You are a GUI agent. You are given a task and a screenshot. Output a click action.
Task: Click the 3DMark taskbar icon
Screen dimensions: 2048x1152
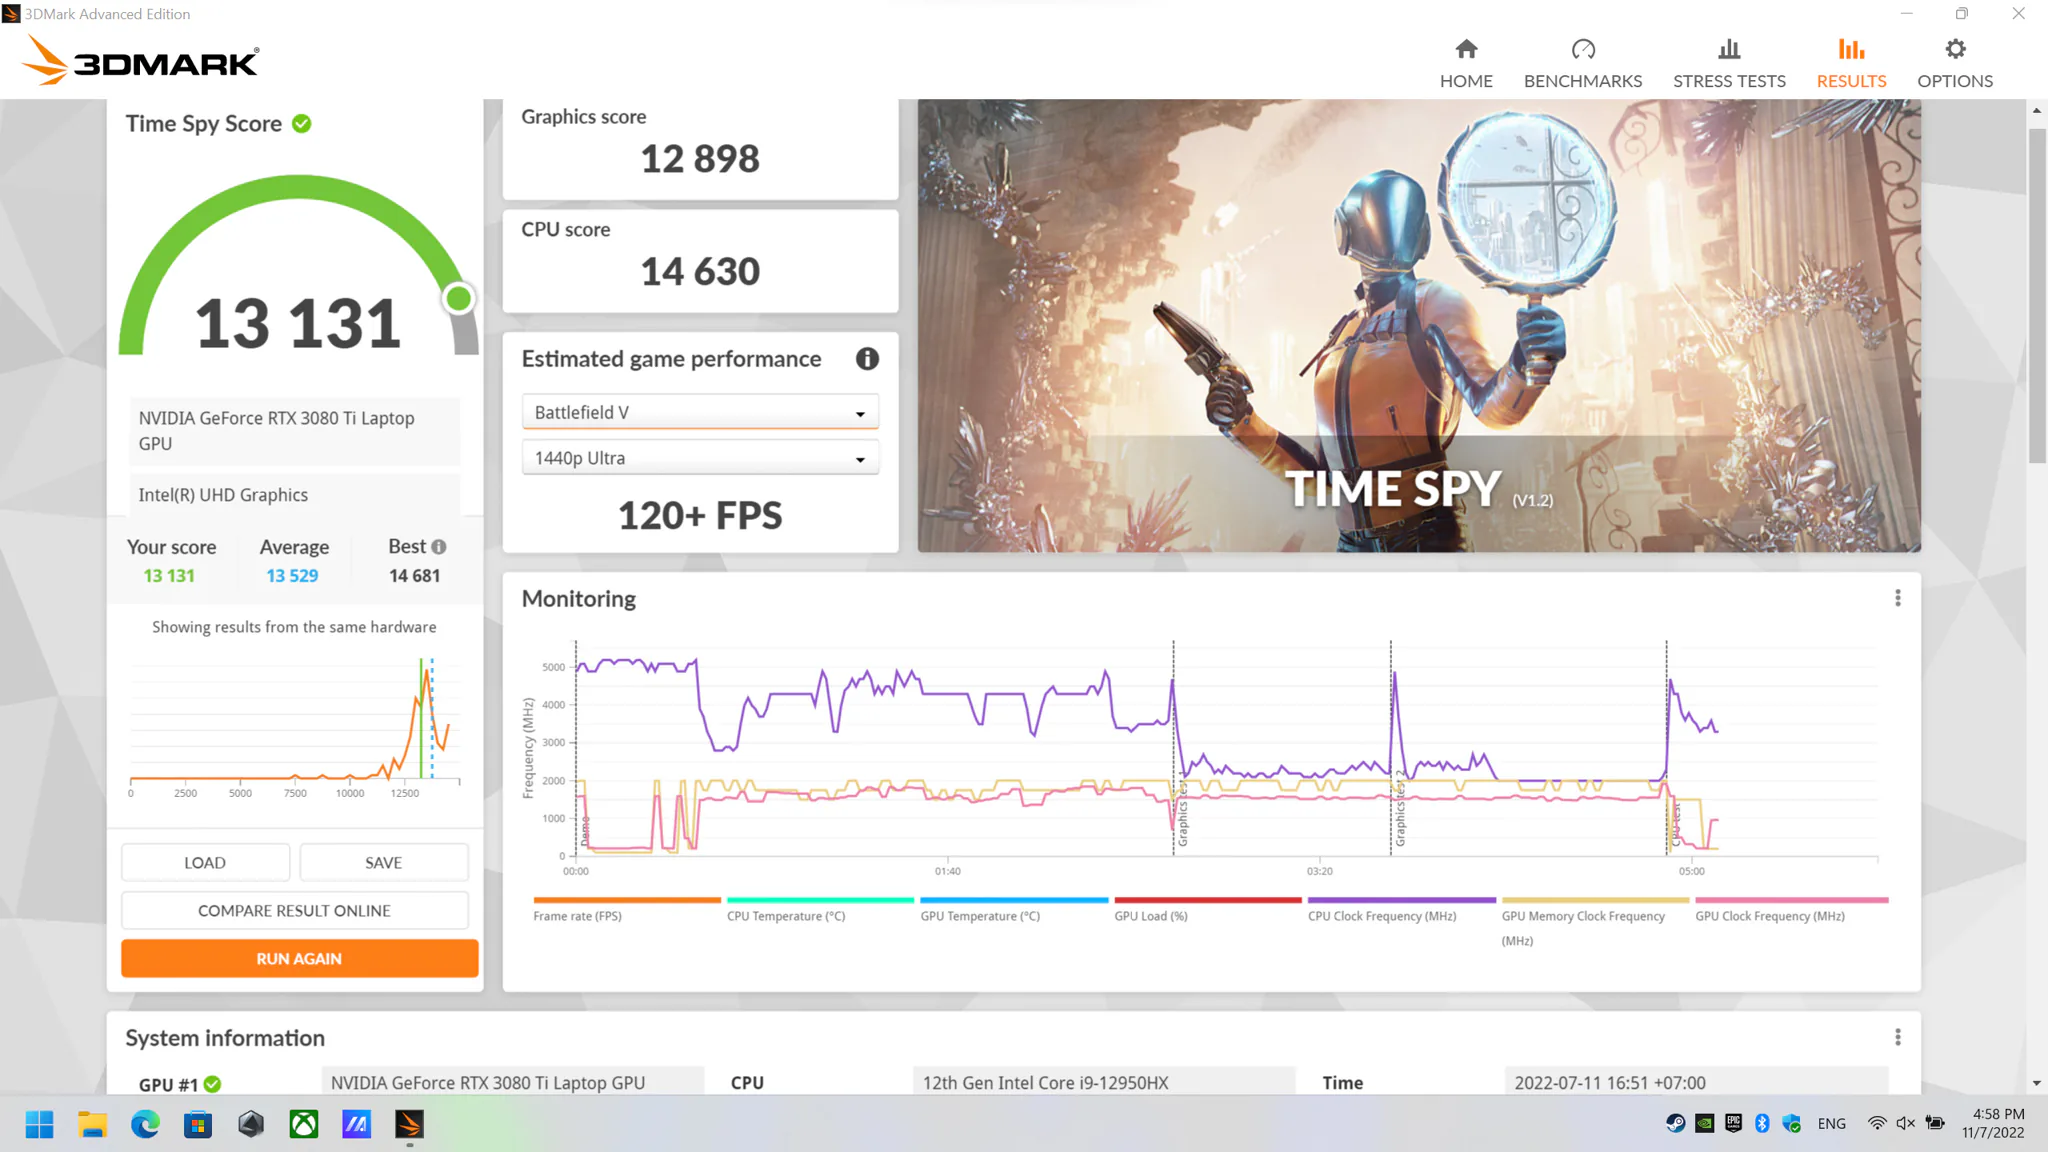pos(409,1124)
